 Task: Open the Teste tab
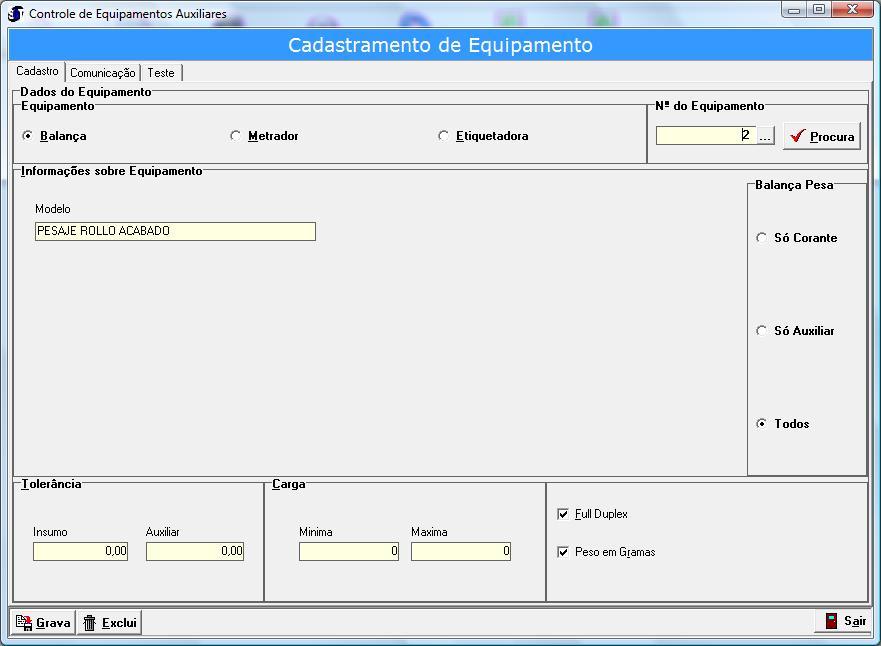pos(161,73)
